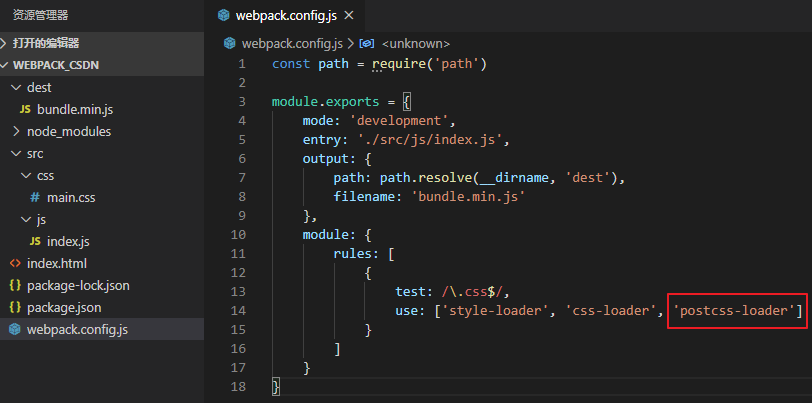
Task: Click the HTML icon beside index.html
Action: coord(15,264)
